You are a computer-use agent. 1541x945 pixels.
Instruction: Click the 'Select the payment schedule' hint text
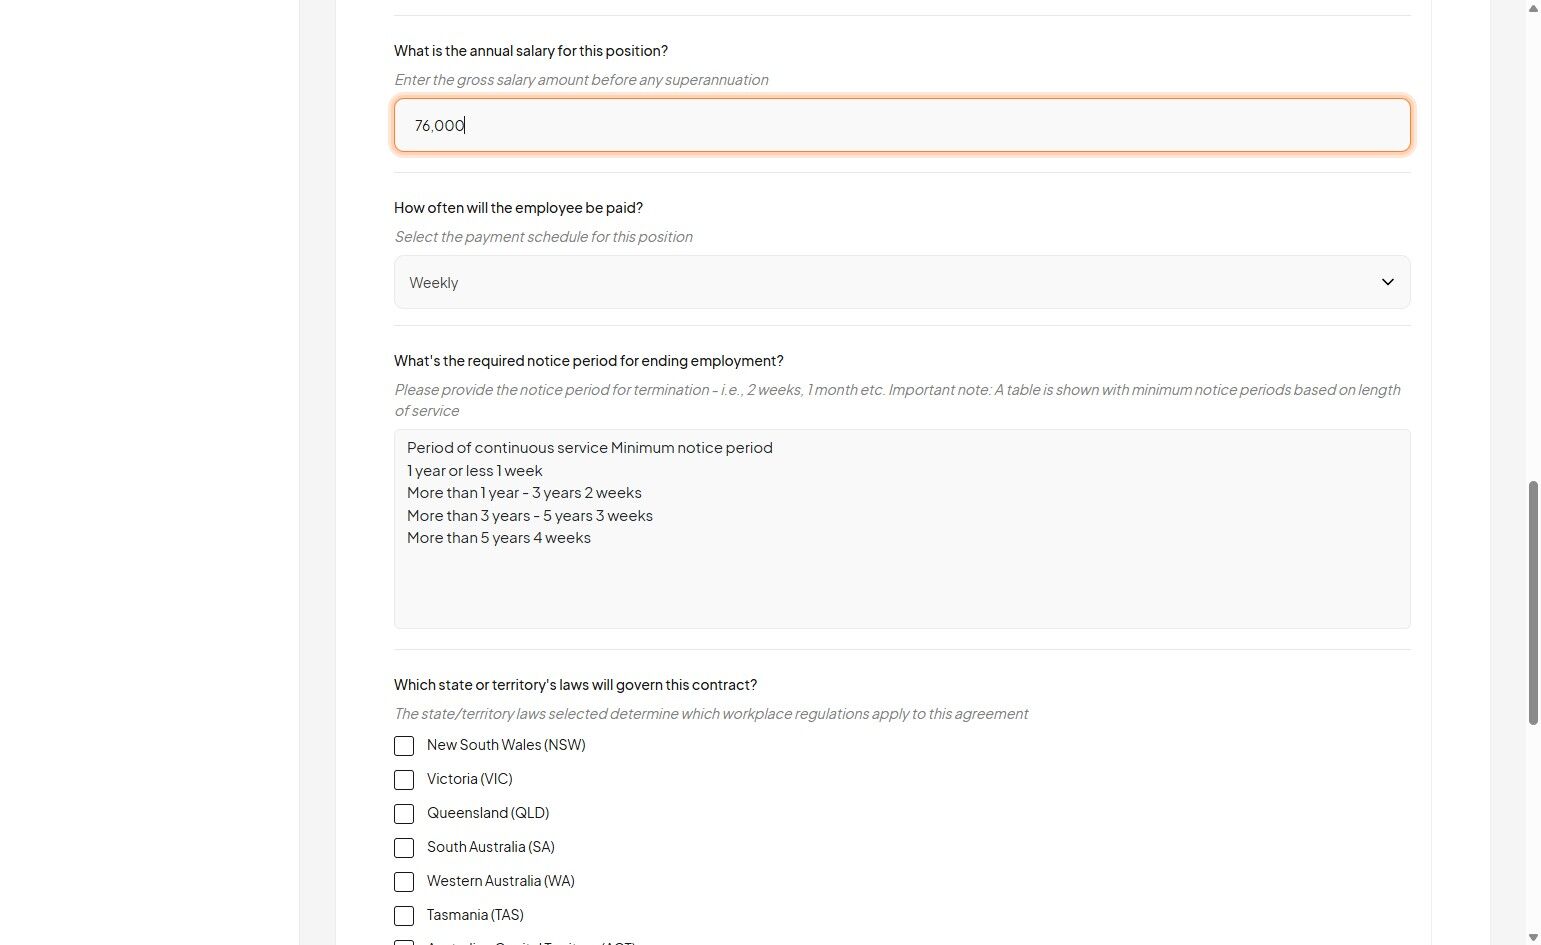pos(543,237)
